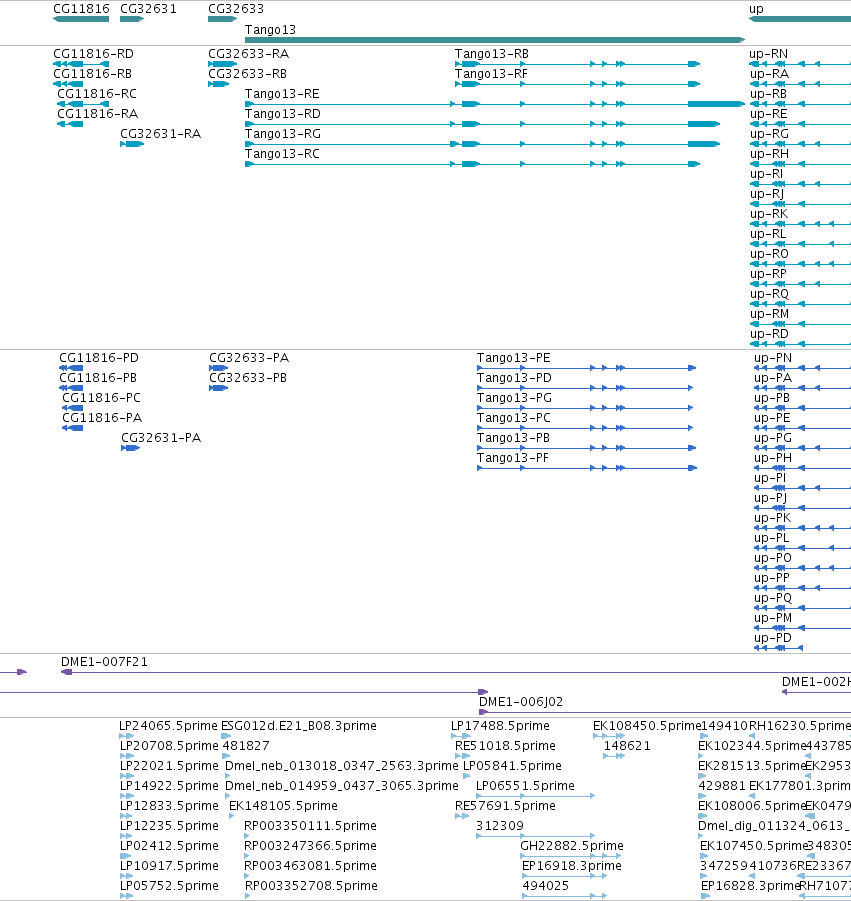
Task: Select EST entry 148621
Action: [627, 746]
